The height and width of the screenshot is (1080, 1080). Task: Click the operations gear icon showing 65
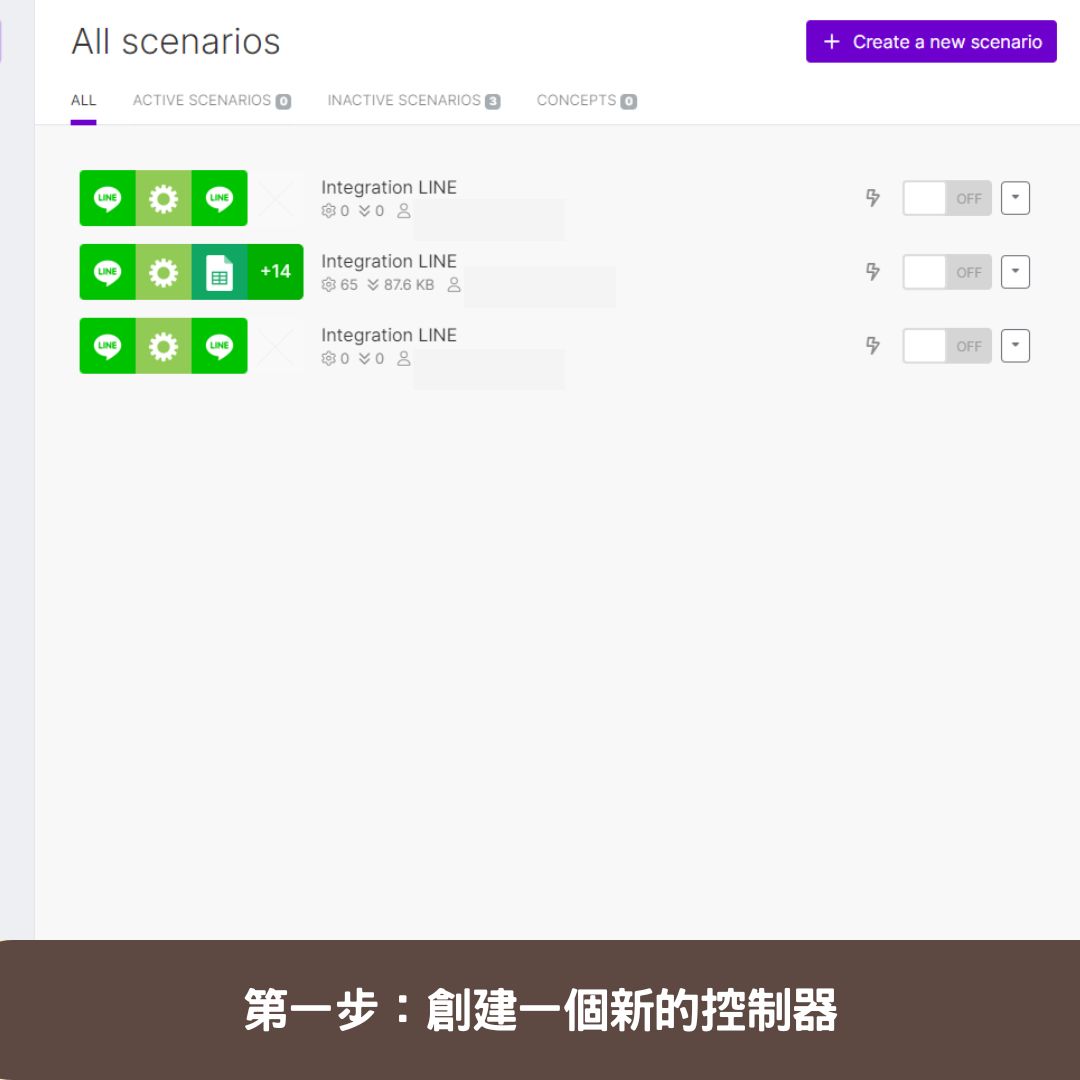[x=329, y=284]
